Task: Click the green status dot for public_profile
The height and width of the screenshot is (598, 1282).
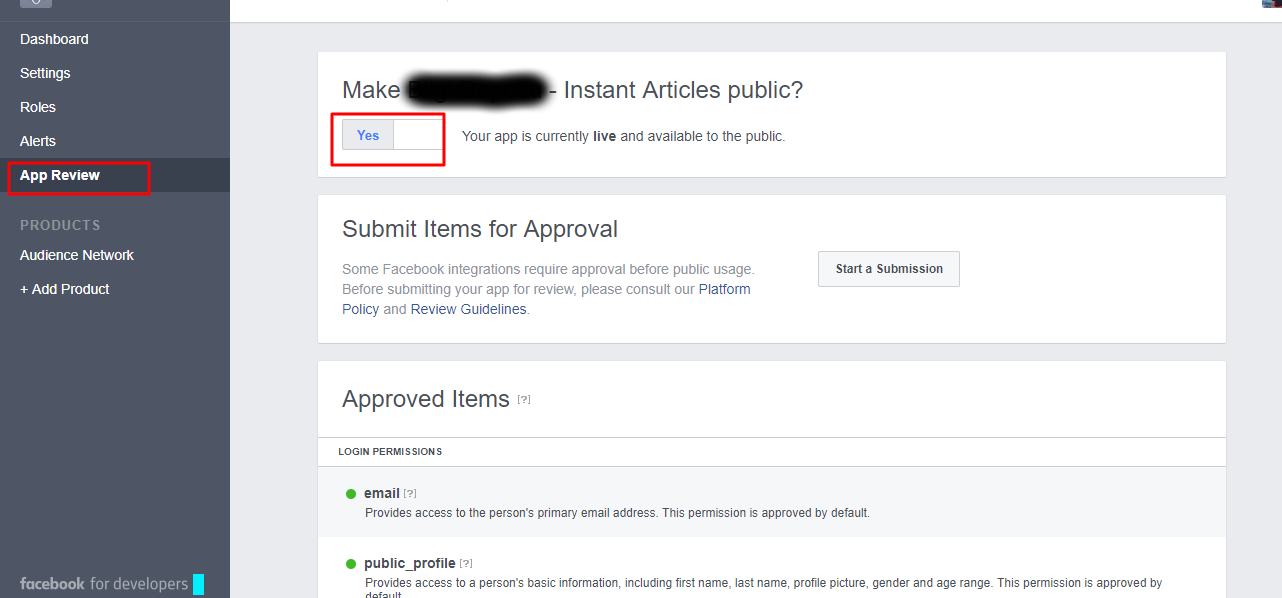Action: pos(351,564)
